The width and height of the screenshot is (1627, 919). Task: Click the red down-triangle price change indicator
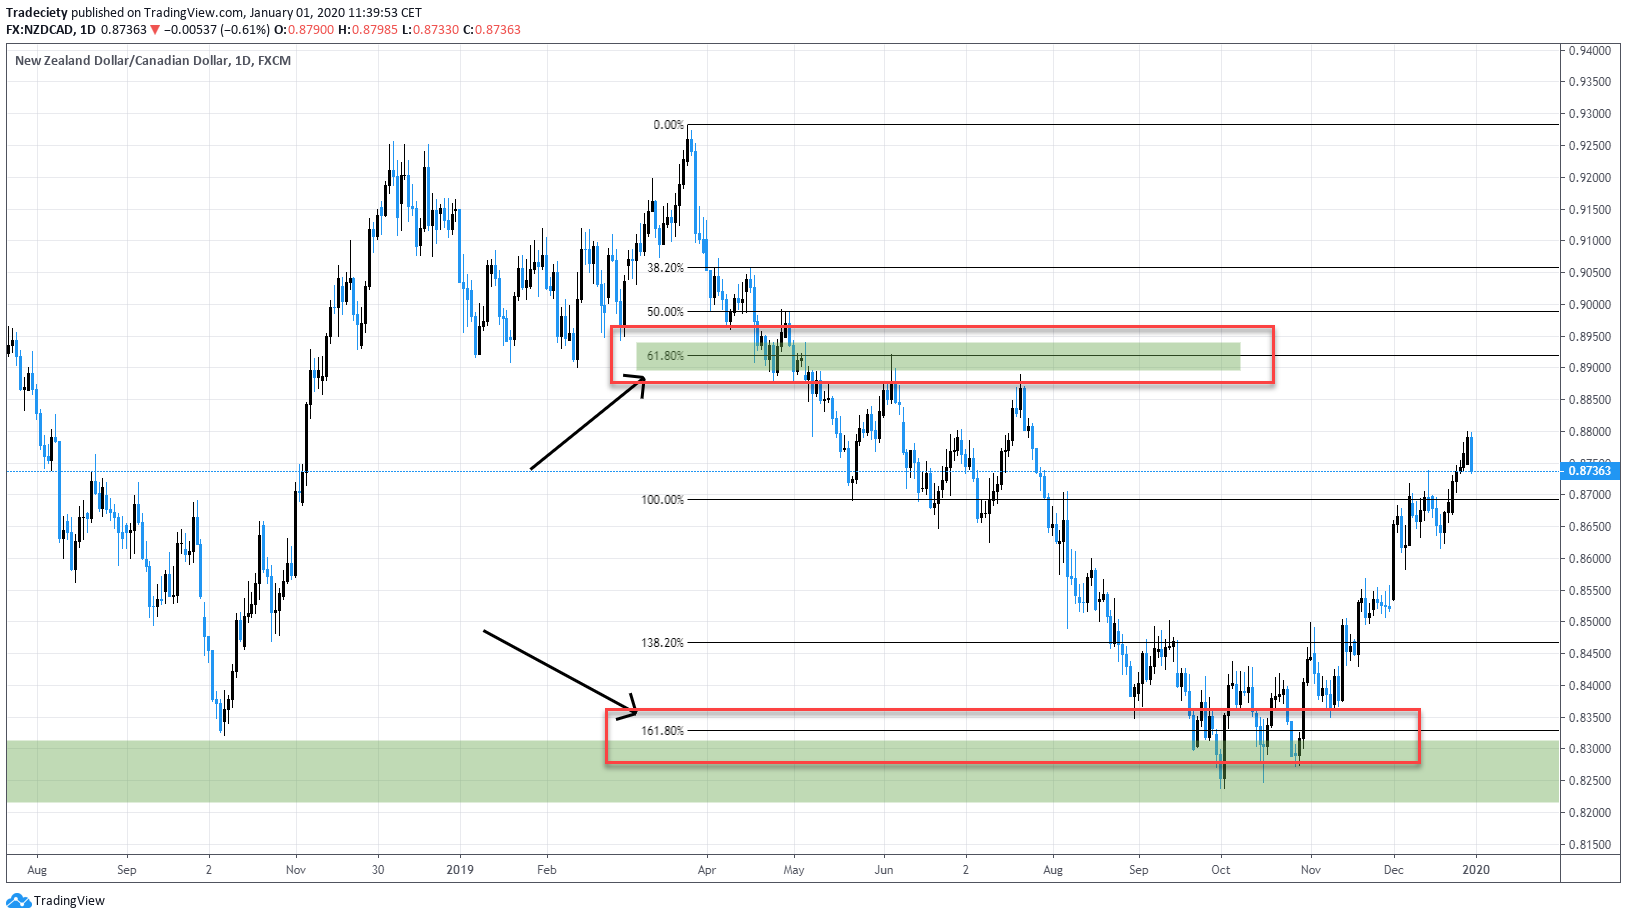(x=155, y=30)
